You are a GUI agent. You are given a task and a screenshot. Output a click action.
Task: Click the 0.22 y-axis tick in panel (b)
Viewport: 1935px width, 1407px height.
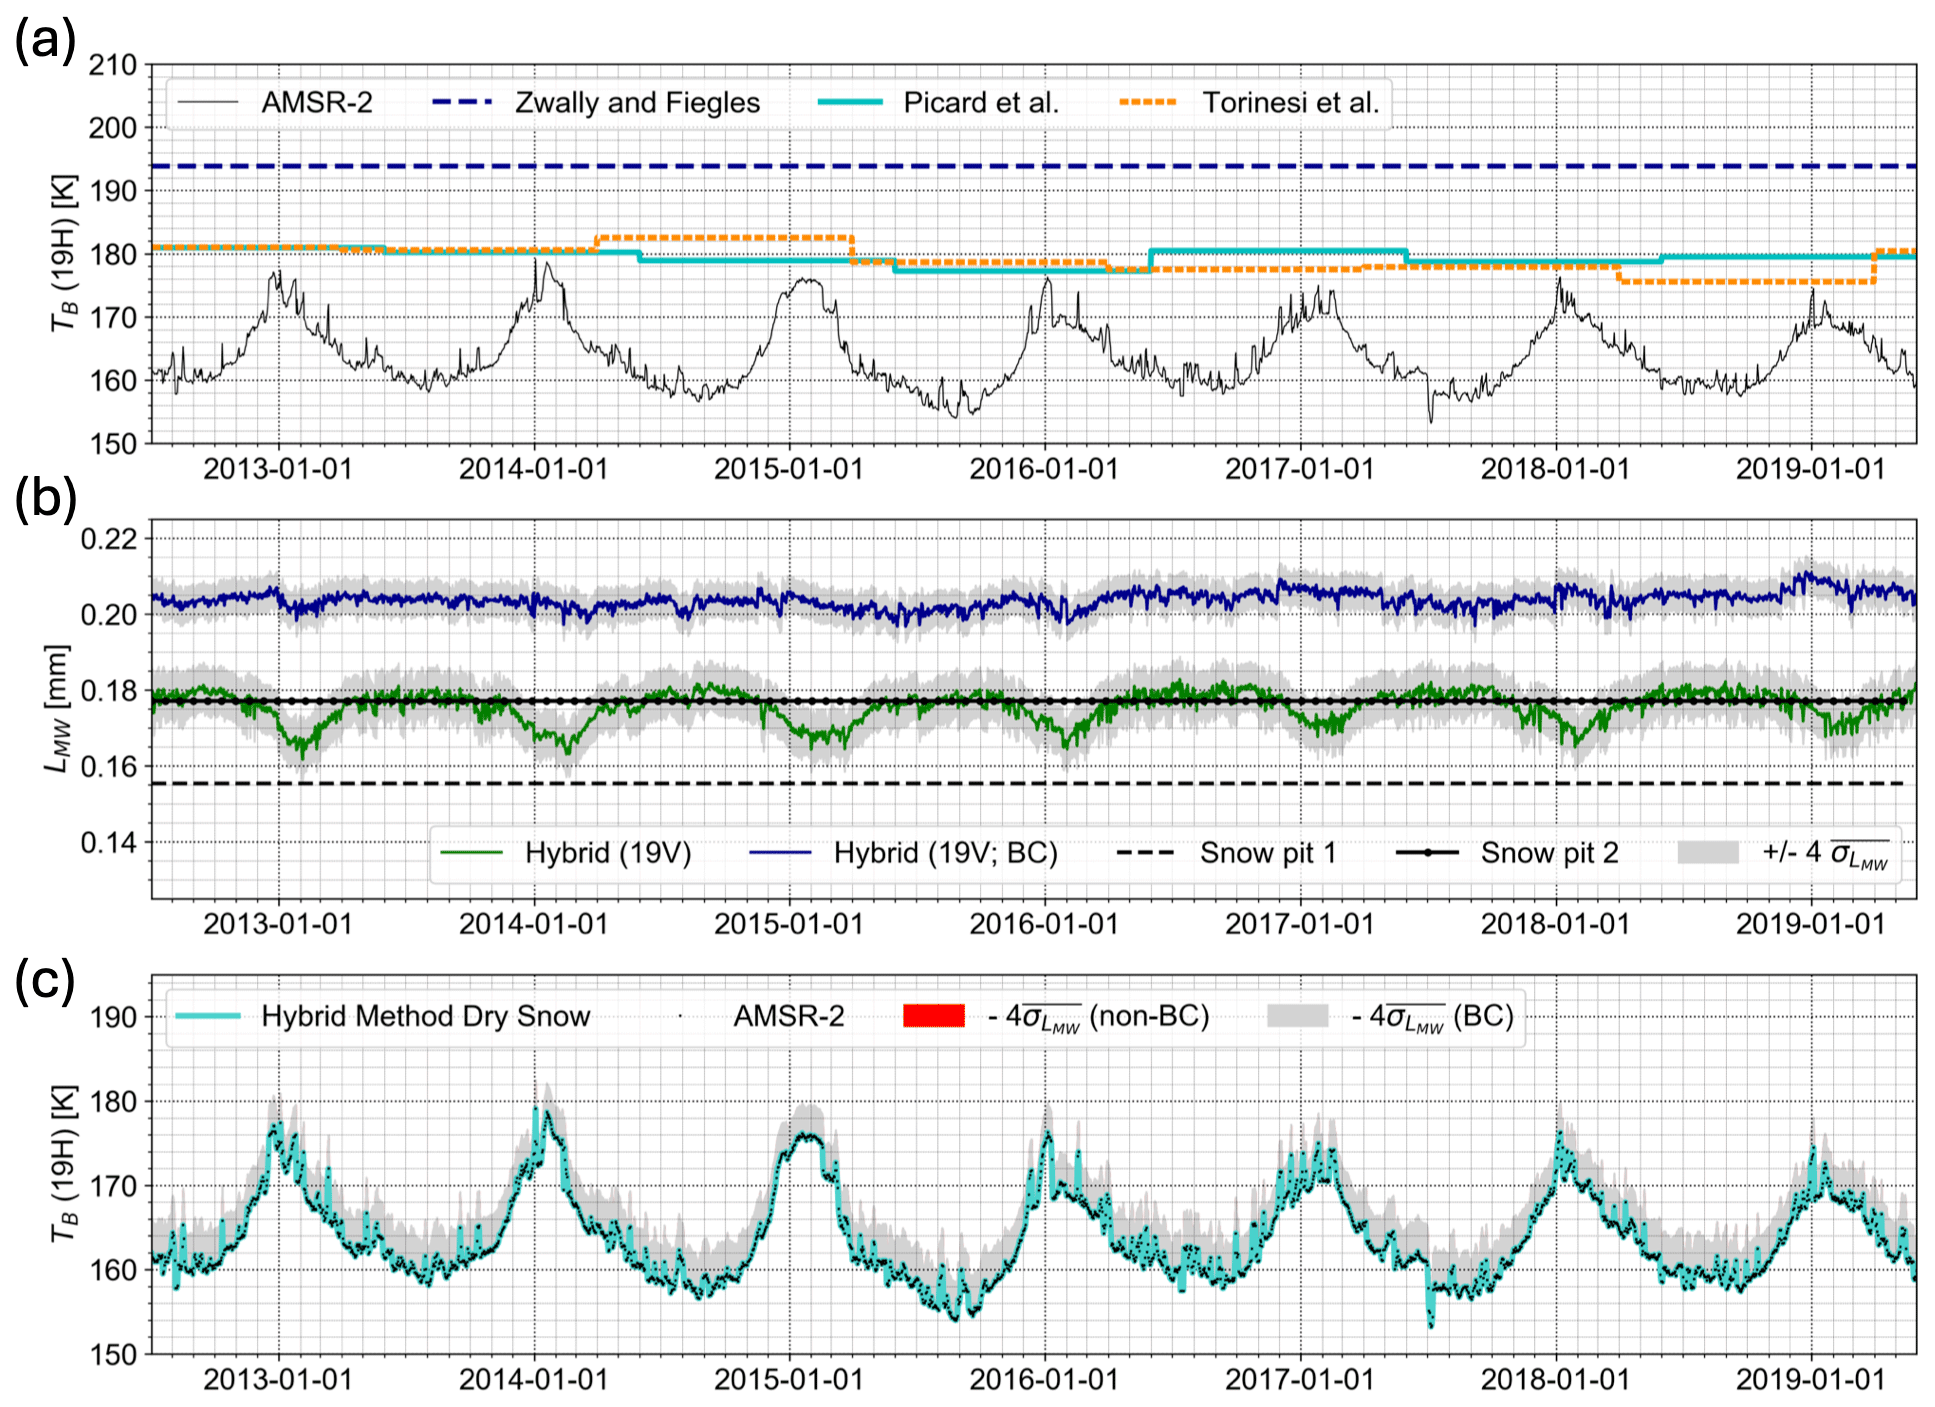pyautogui.click(x=109, y=539)
